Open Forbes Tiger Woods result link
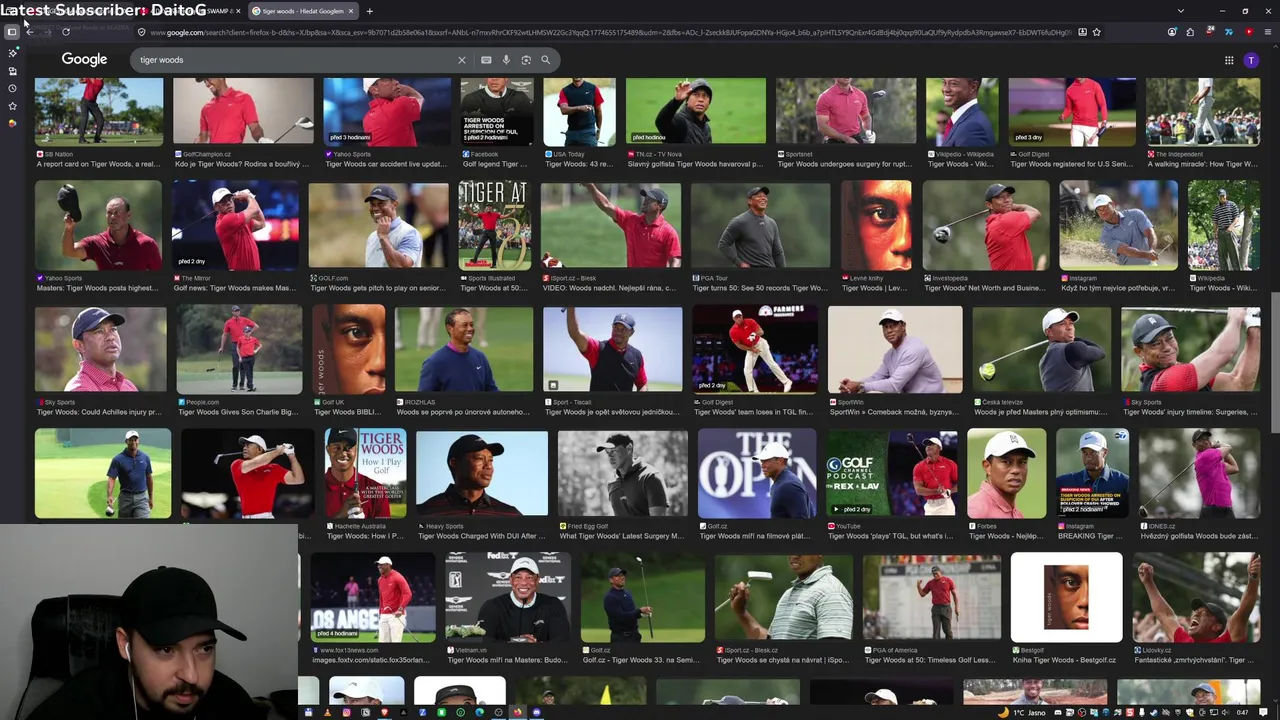Viewport: 1280px width, 720px height. pos(1006,536)
